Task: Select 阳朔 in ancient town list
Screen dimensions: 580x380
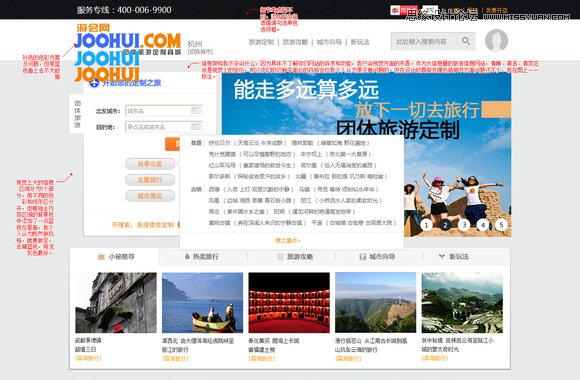Action: 279,212
